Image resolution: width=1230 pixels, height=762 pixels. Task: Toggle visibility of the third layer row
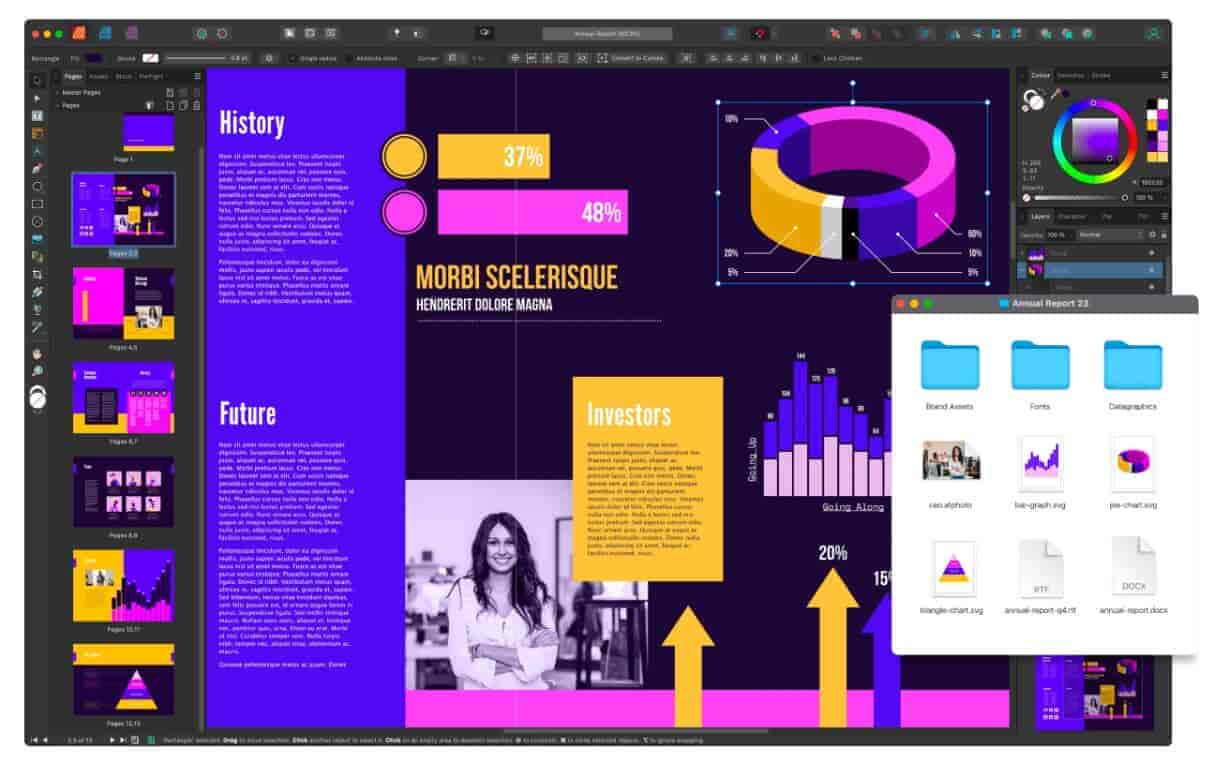tap(1152, 287)
